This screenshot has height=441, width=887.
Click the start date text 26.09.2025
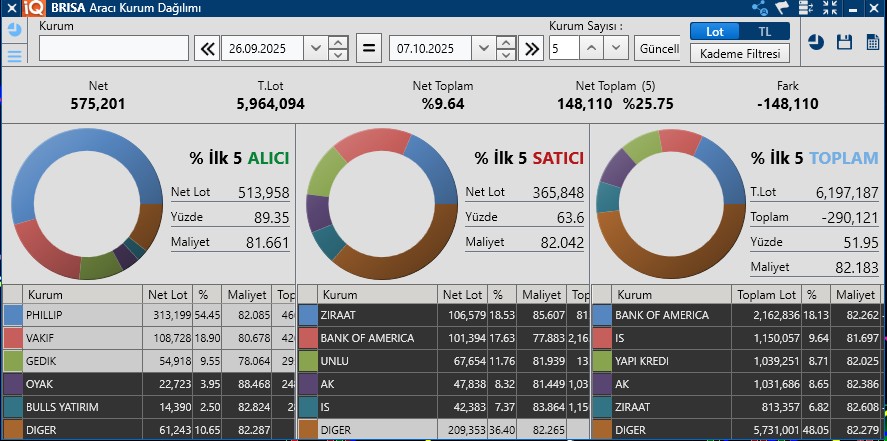[257, 49]
